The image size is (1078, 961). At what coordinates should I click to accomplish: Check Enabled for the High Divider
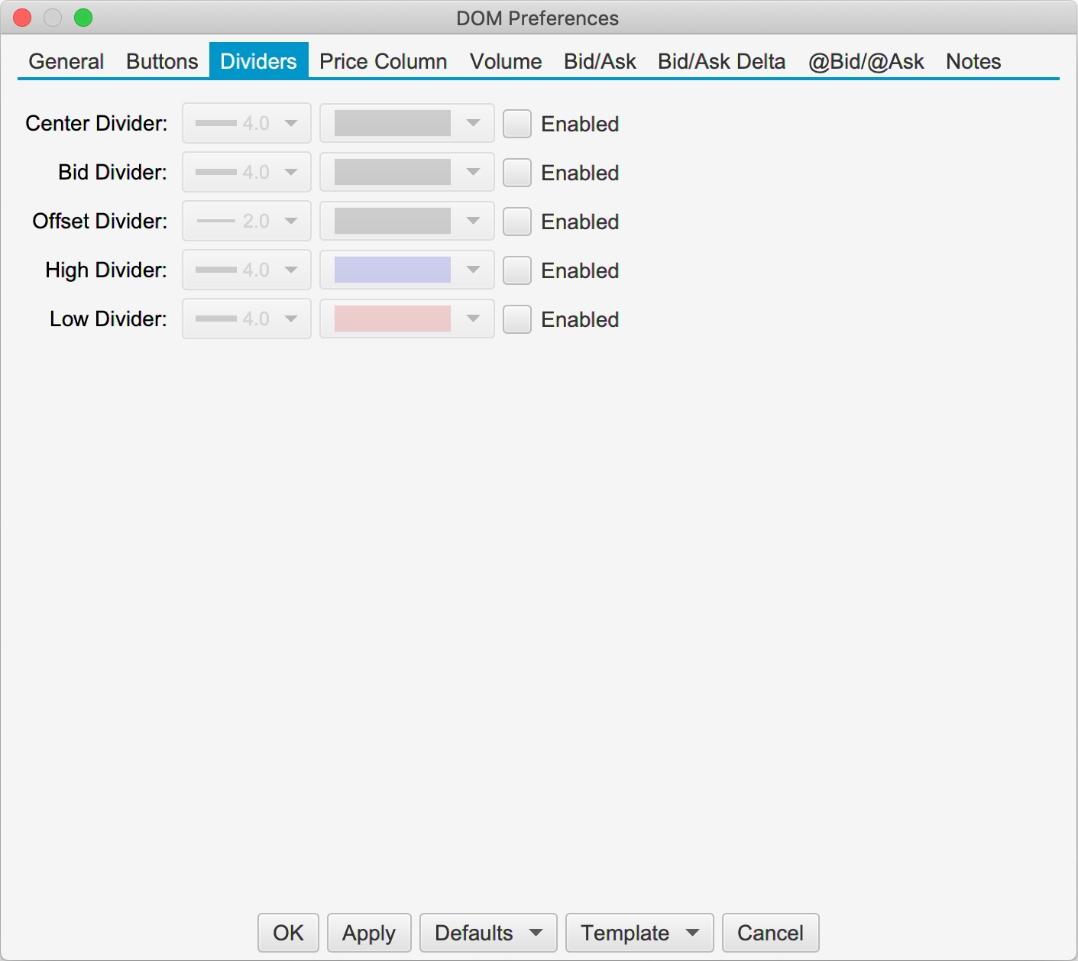click(x=517, y=270)
